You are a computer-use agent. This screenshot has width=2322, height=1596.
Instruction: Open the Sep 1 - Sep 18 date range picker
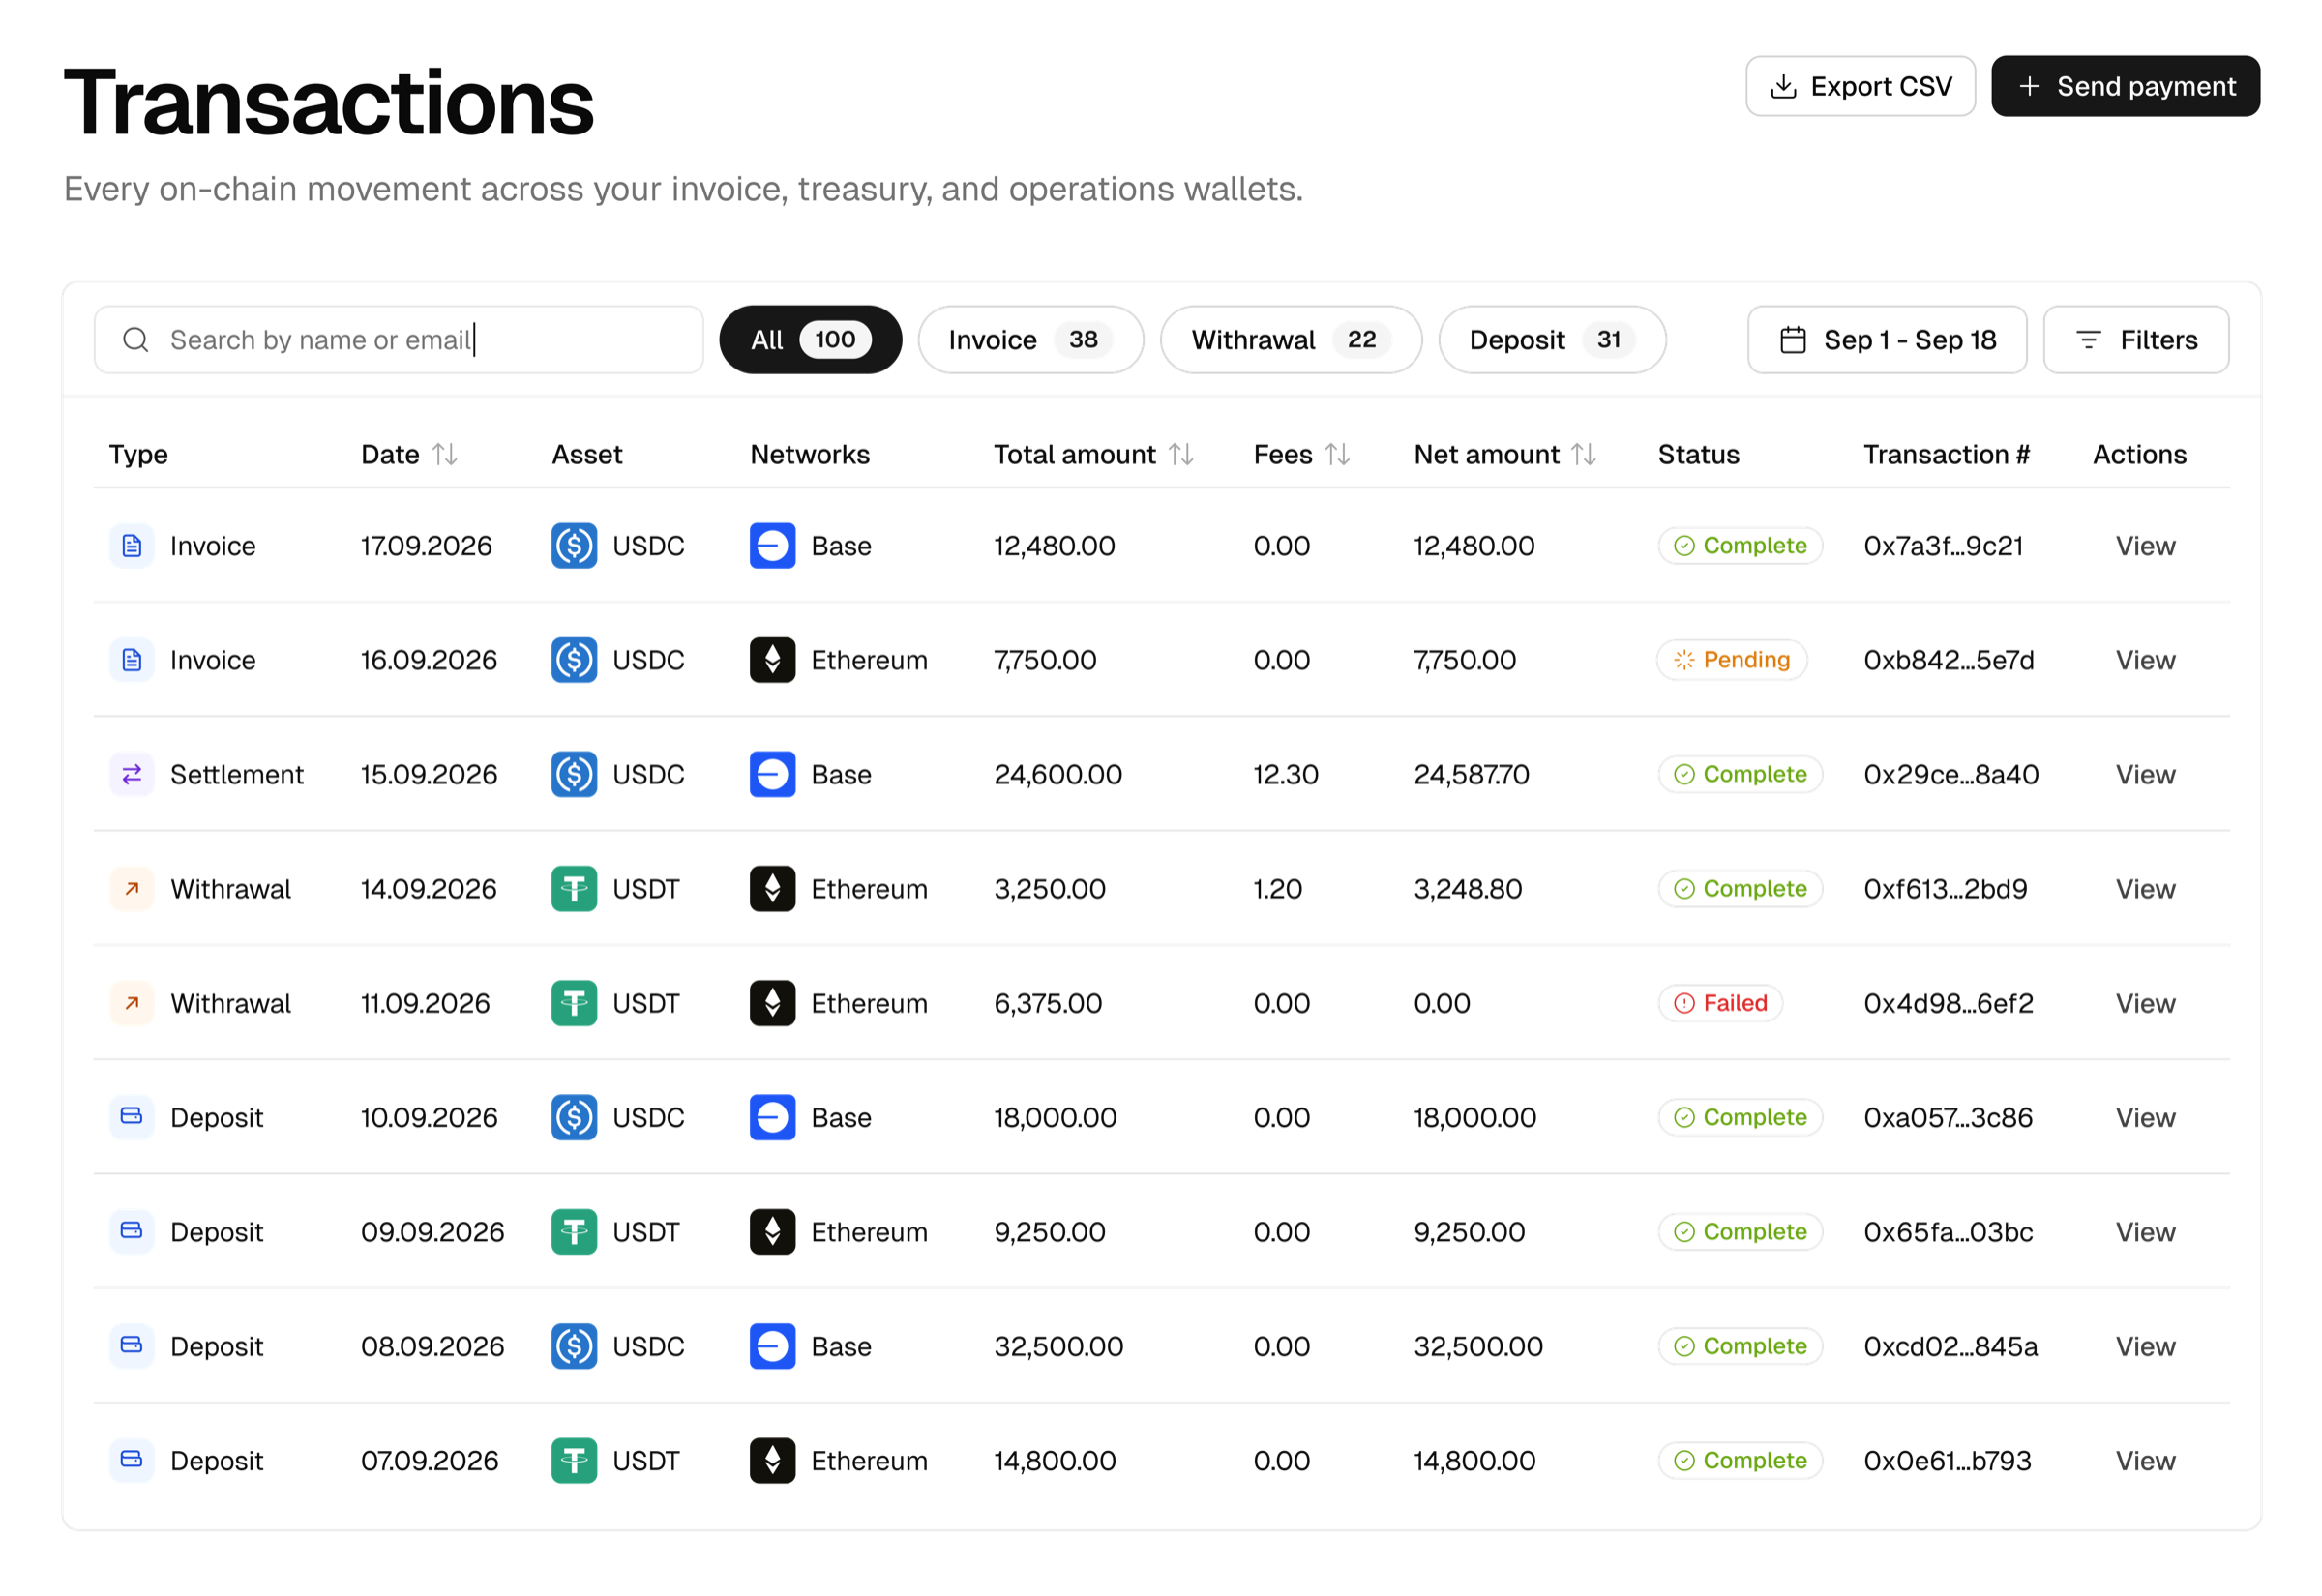1887,340
